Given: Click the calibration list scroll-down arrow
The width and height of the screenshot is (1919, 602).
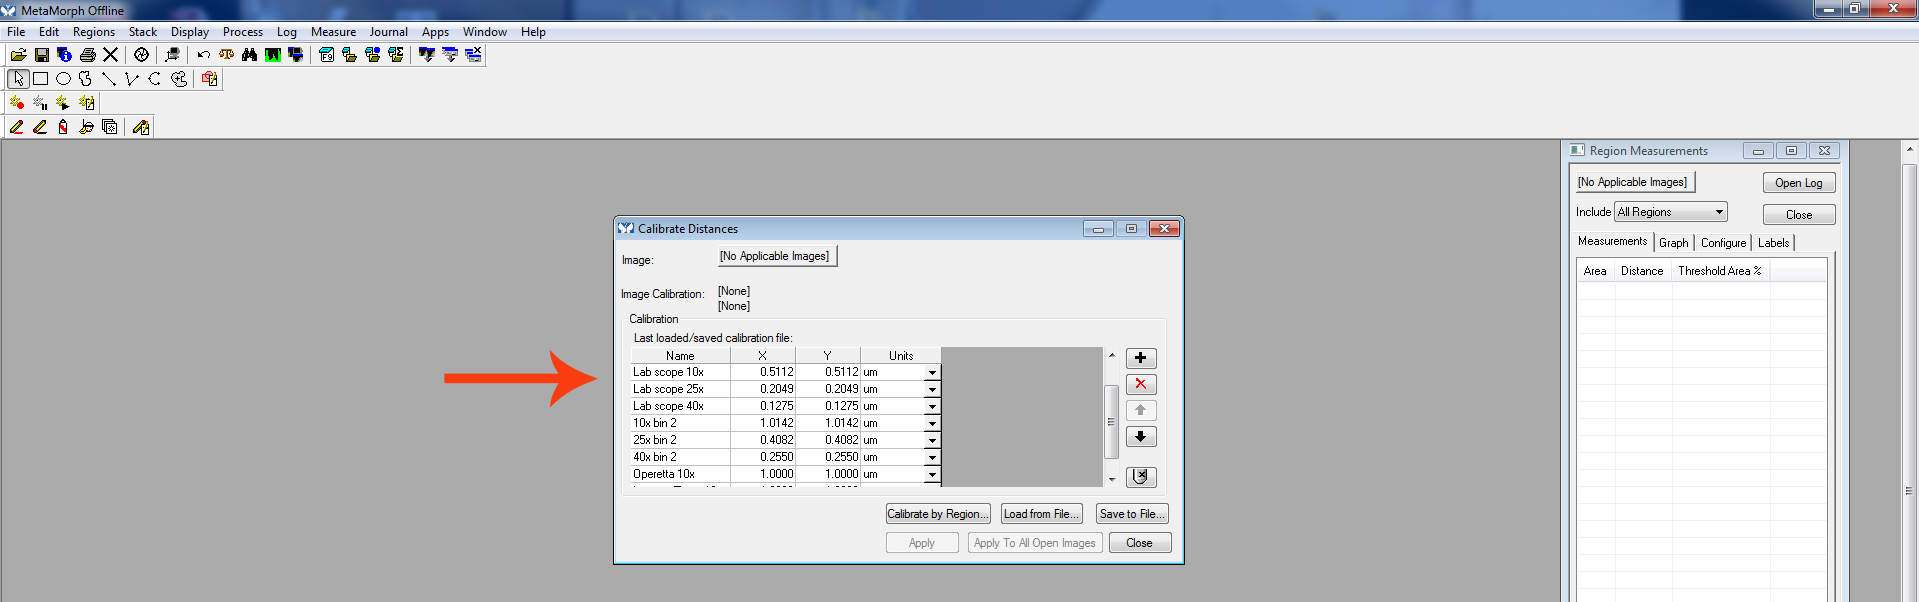Looking at the screenshot, I should (1111, 479).
